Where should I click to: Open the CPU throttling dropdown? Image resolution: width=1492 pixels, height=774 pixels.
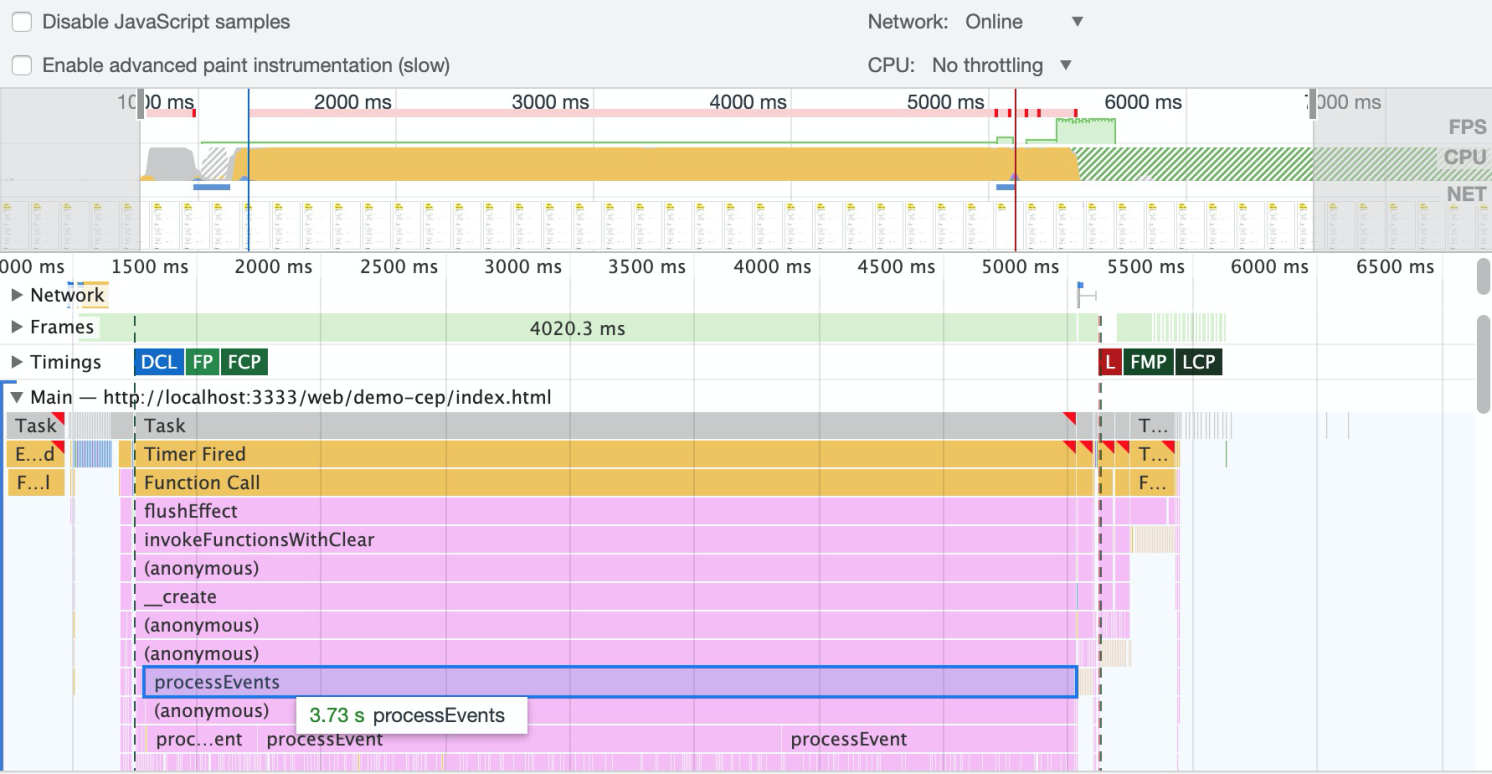pos(1001,66)
